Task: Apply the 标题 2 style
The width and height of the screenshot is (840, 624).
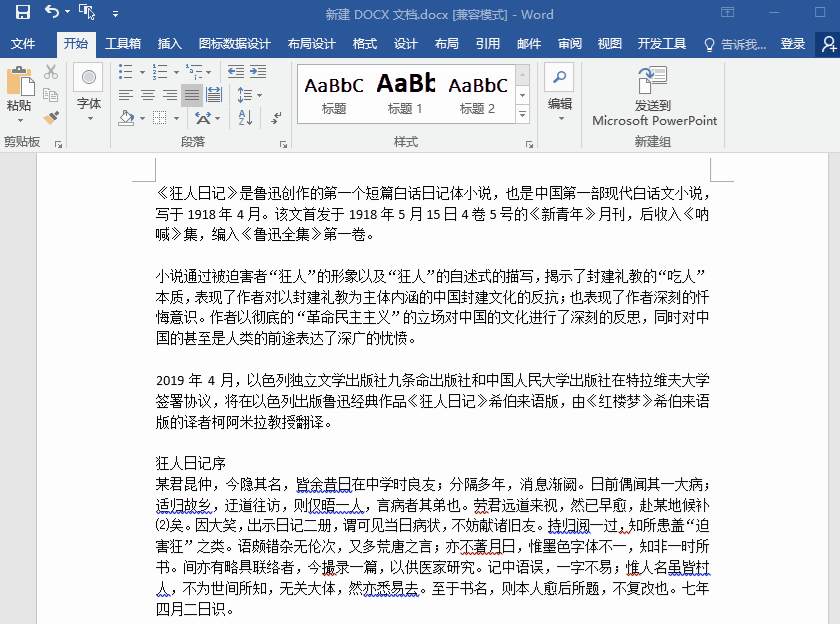Action: 477,95
